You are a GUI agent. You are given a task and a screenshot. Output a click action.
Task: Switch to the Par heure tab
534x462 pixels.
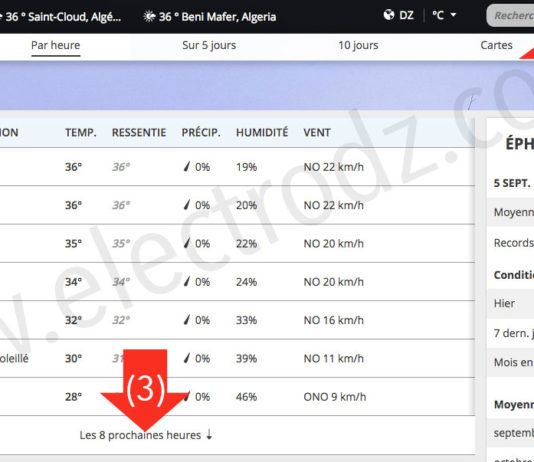coord(56,45)
